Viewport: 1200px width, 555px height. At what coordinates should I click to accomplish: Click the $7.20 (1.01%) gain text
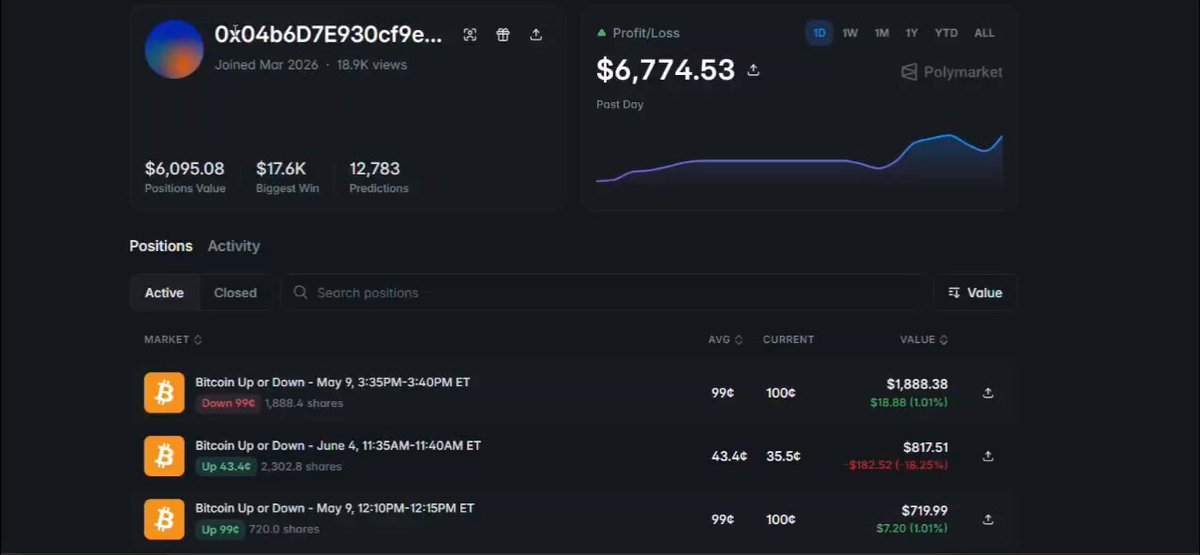click(912, 528)
